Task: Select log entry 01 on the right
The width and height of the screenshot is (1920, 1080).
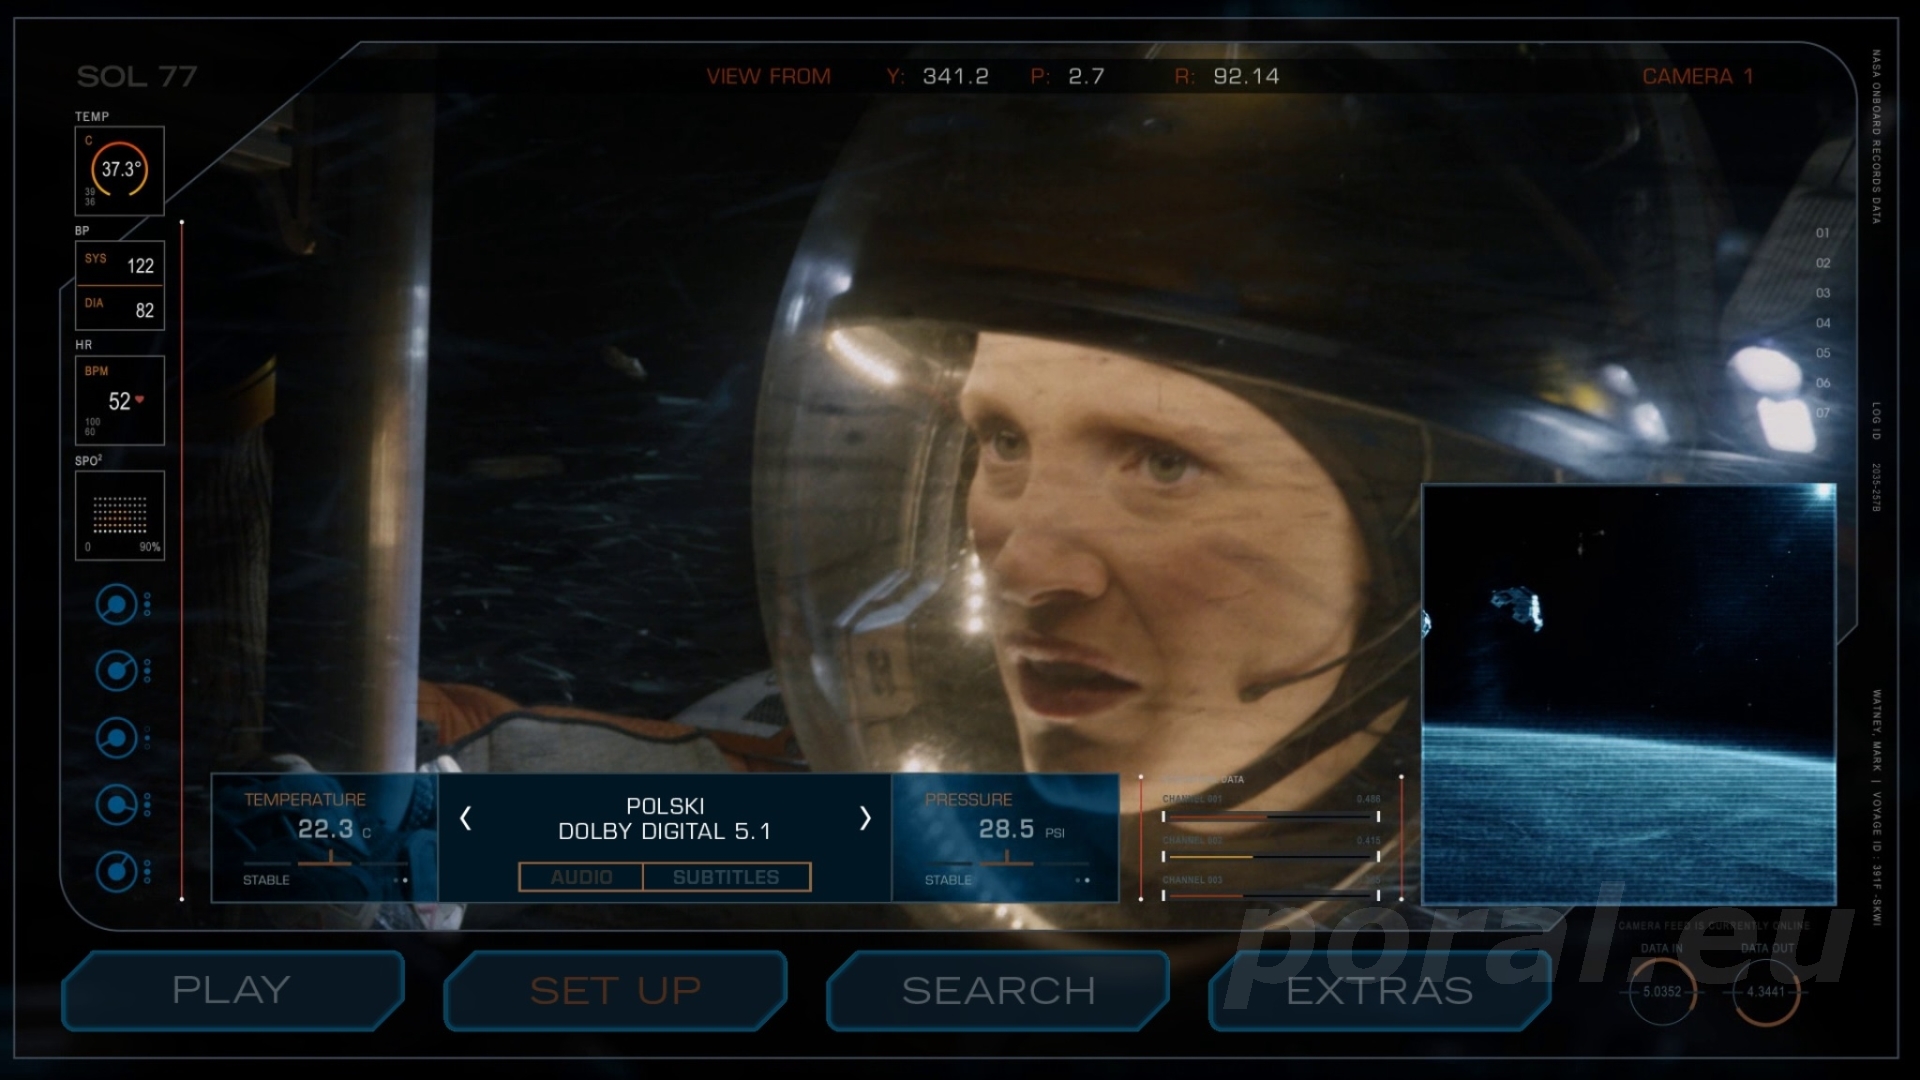Action: coord(1823,233)
